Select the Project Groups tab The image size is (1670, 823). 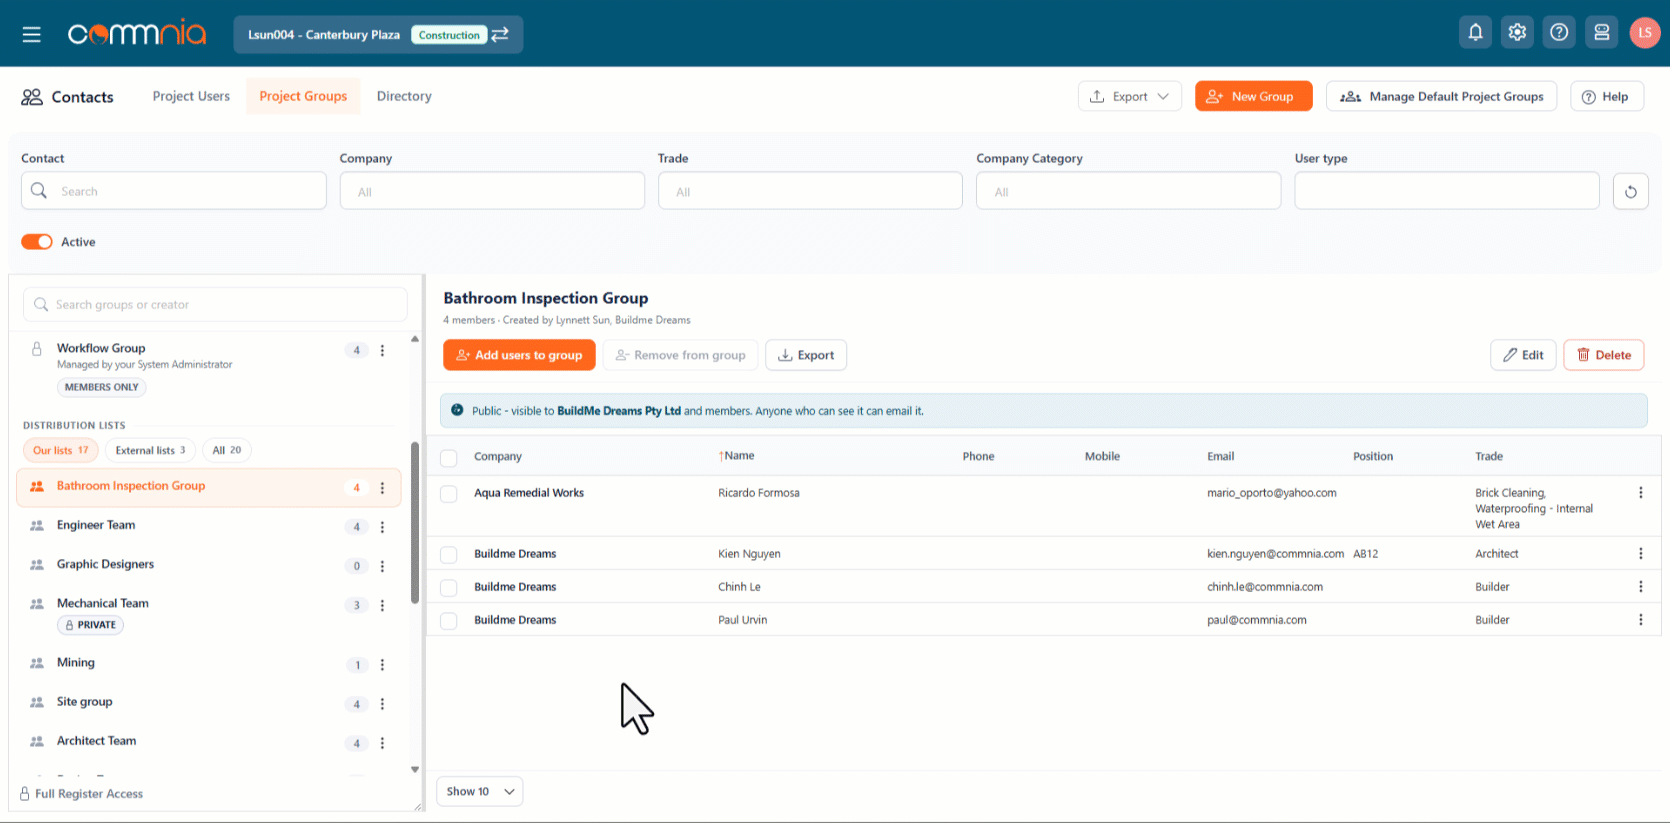pos(303,96)
